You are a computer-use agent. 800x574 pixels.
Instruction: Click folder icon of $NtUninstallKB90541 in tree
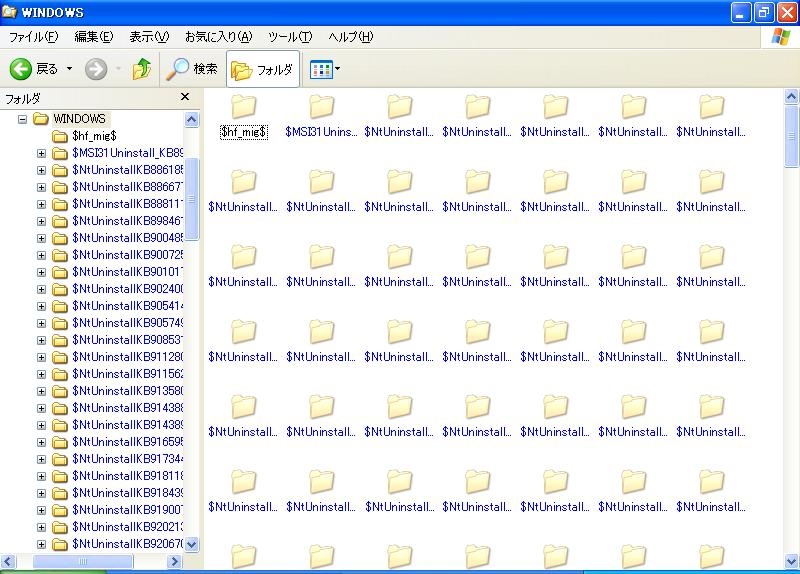coord(60,307)
